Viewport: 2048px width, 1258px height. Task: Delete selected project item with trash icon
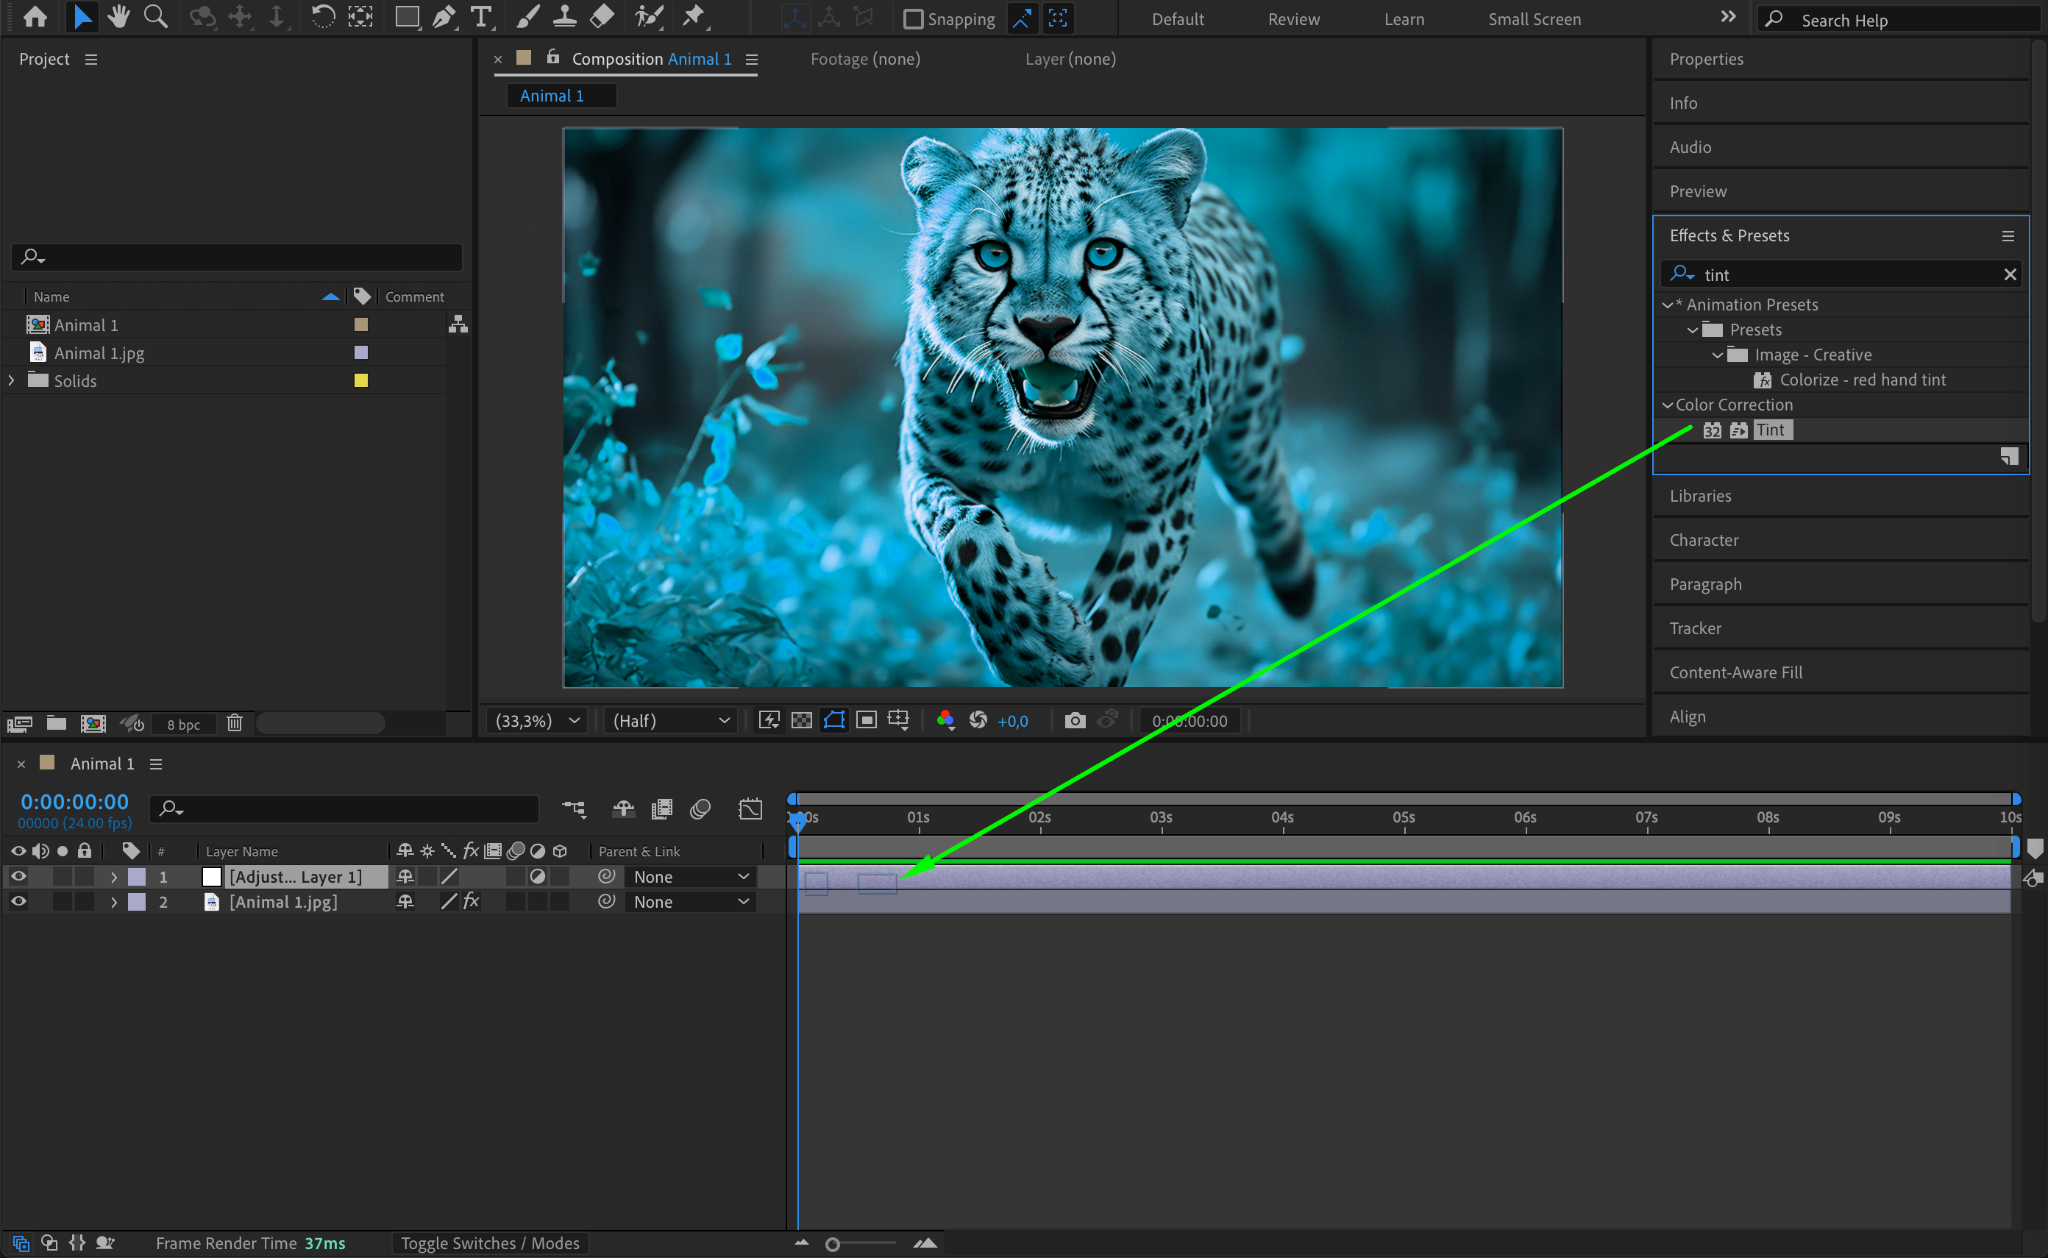coord(235,723)
